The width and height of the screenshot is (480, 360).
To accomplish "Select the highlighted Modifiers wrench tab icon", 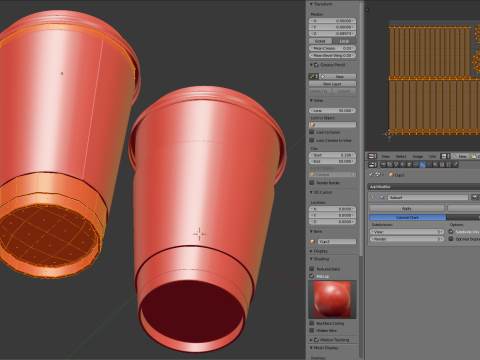I will tap(423, 165).
